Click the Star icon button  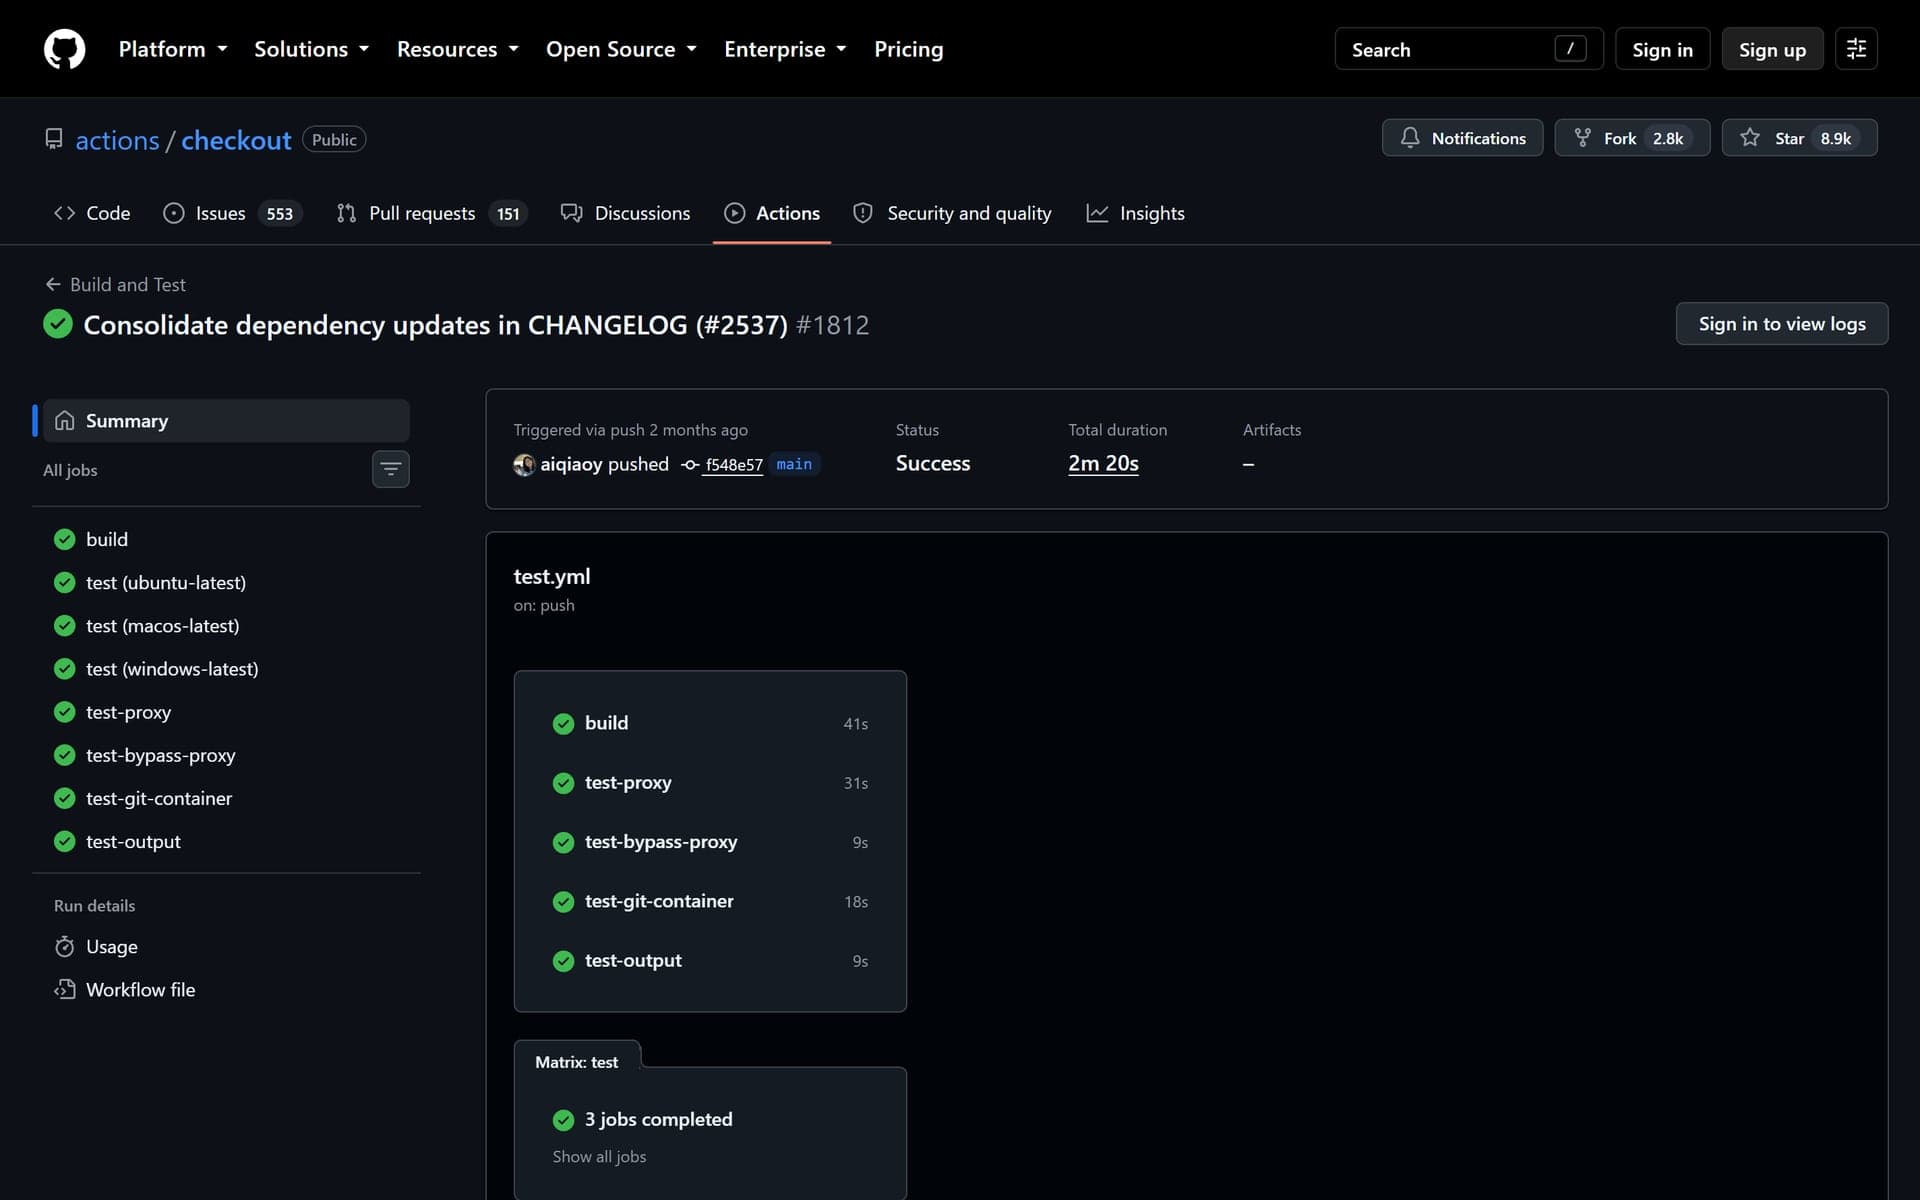pyautogui.click(x=1799, y=138)
